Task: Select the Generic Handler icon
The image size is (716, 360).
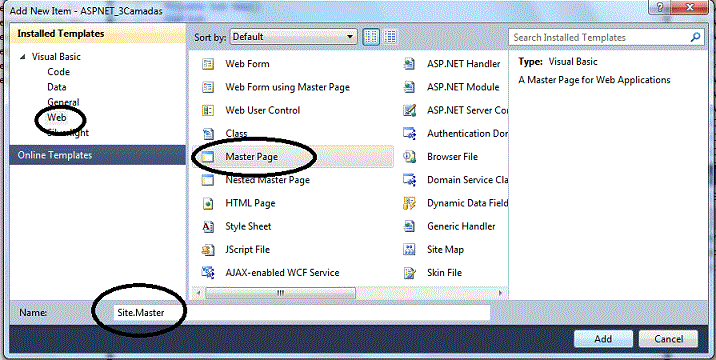Action: pos(410,227)
